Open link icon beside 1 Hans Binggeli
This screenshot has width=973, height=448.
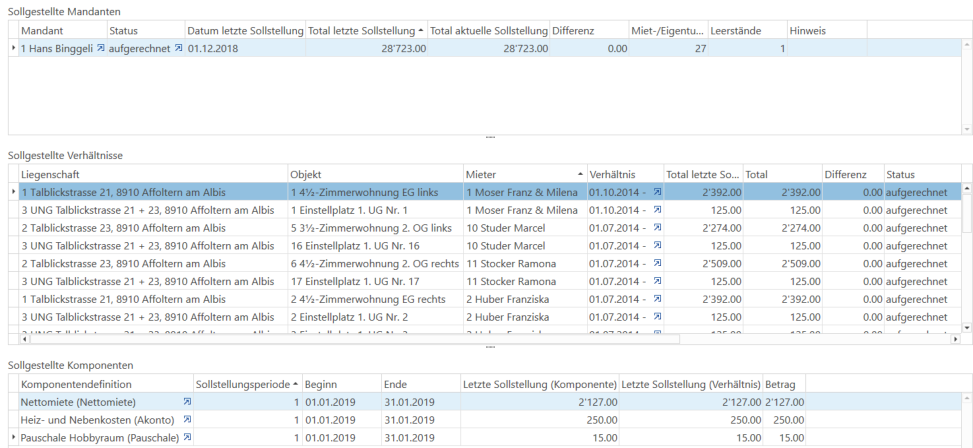tap(101, 48)
